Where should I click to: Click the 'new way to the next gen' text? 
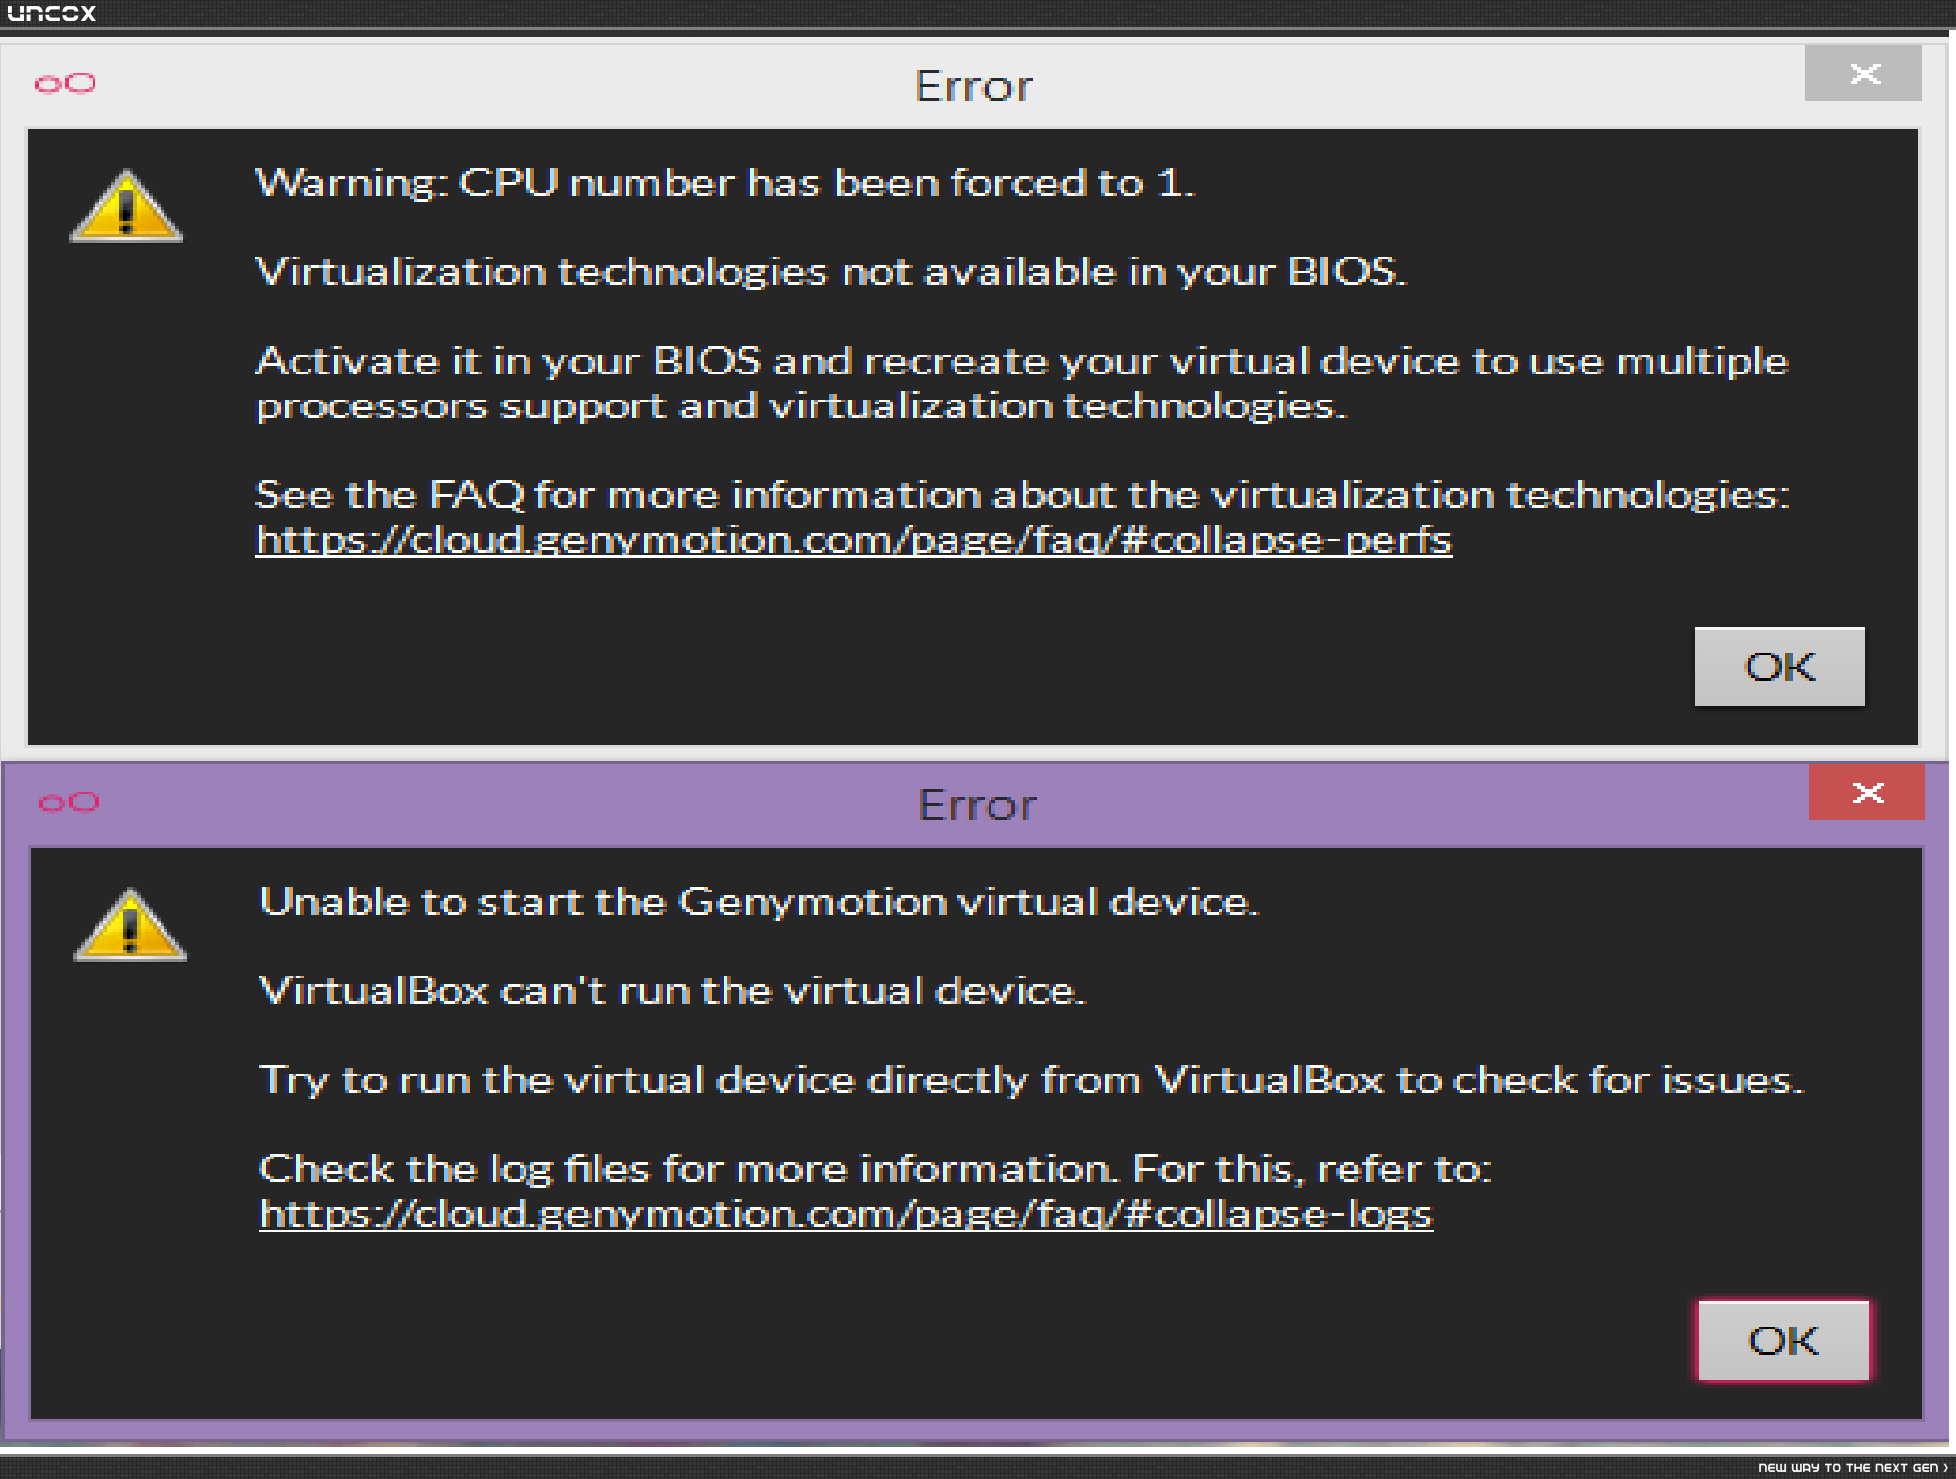point(1852,1467)
